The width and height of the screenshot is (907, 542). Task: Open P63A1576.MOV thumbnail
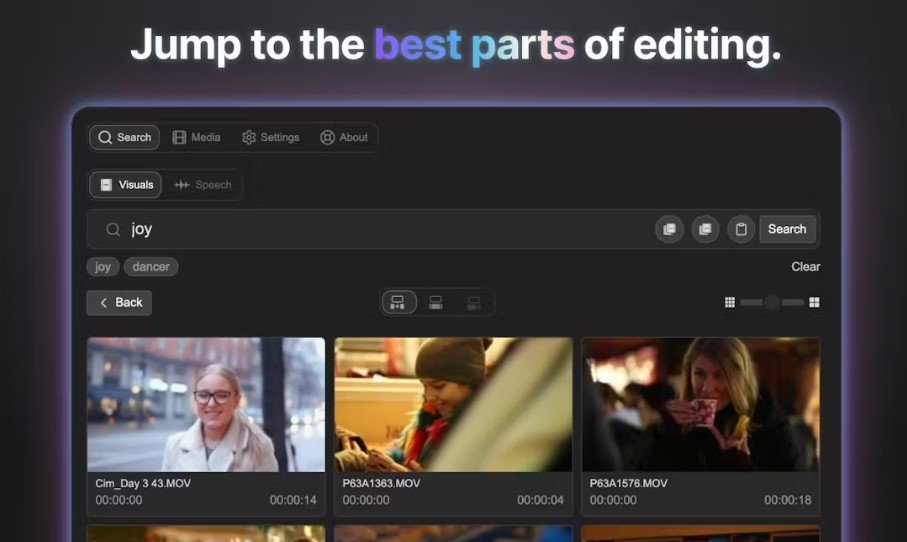(700, 405)
